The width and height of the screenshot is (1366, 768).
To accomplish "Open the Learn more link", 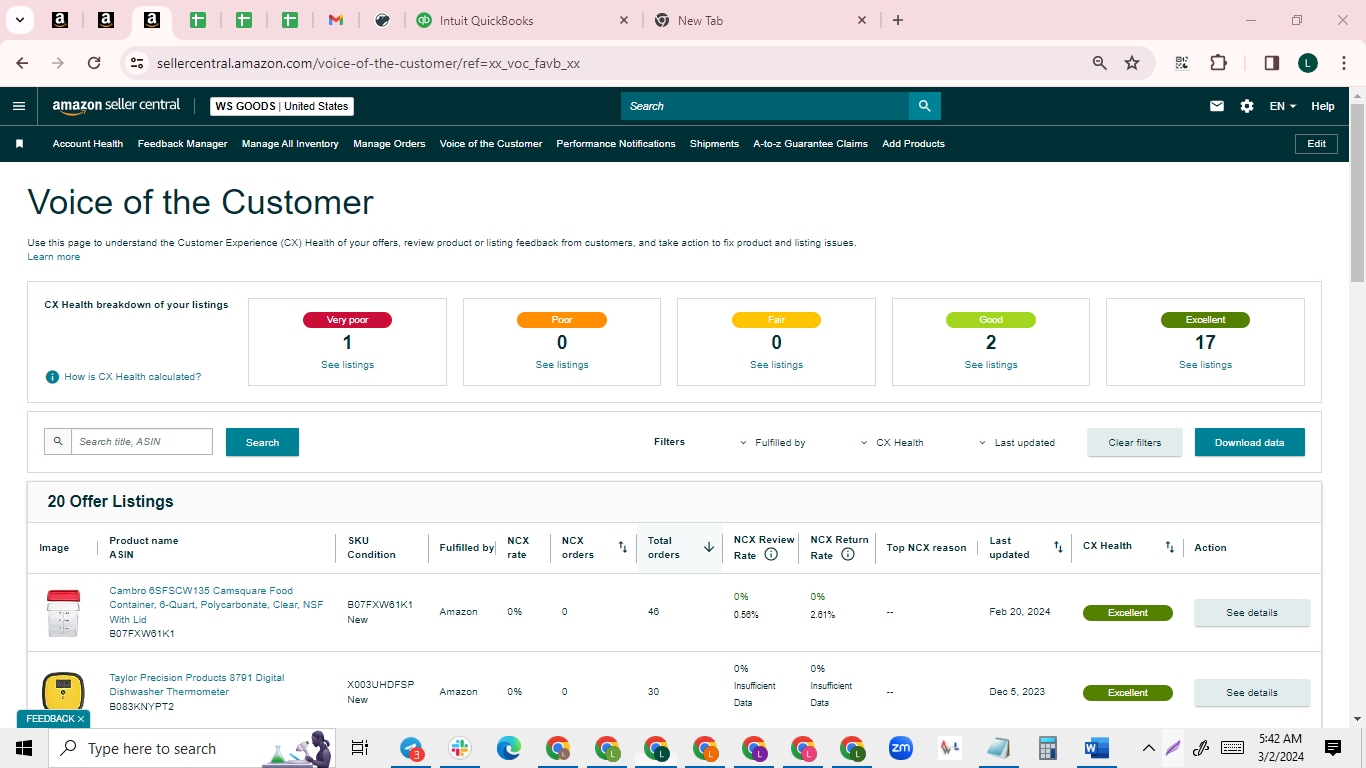I will point(53,257).
